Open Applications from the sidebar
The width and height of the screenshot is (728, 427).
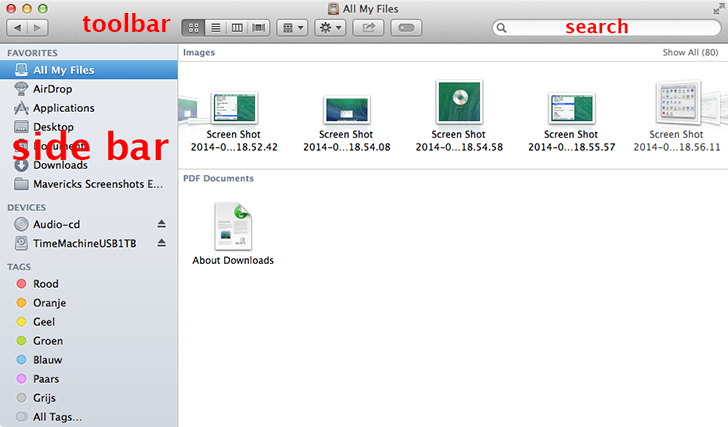(x=89, y=108)
